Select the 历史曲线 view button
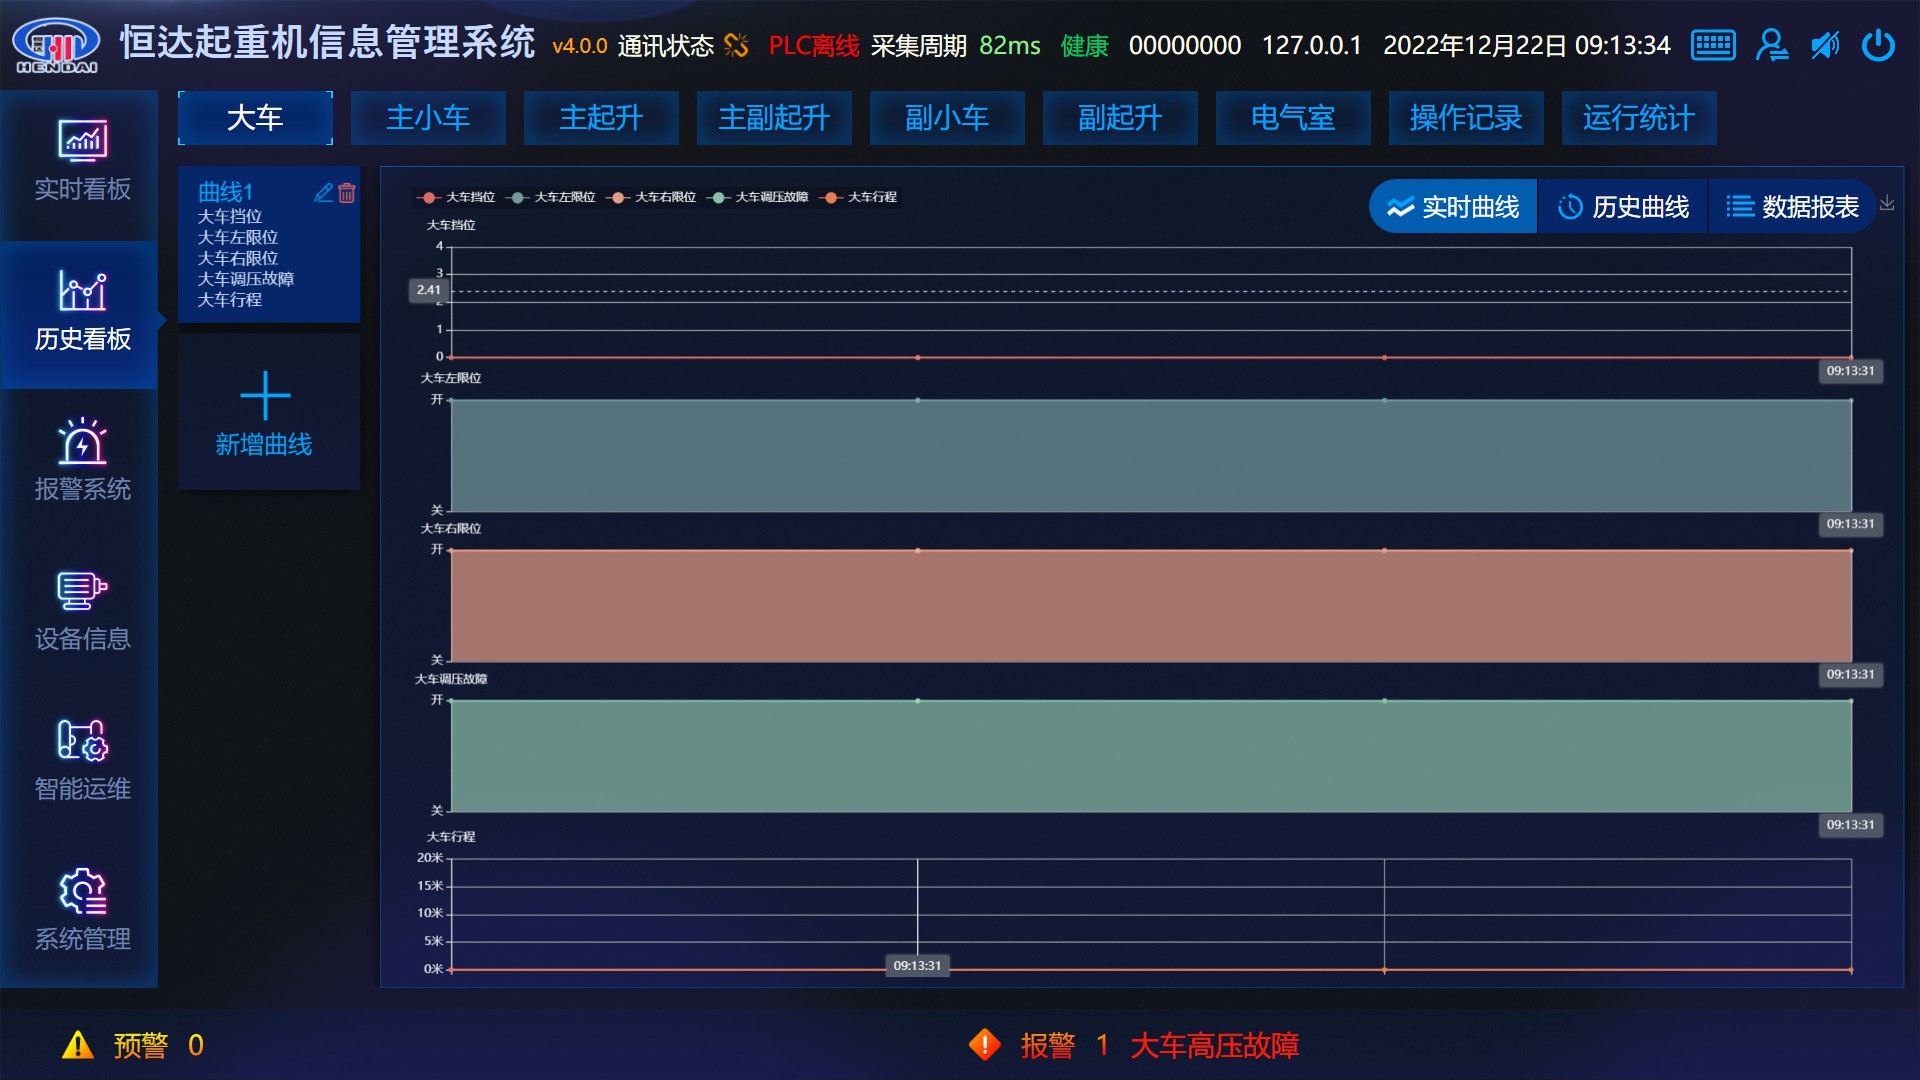The height and width of the screenshot is (1080, 1920). click(1623, 207)
